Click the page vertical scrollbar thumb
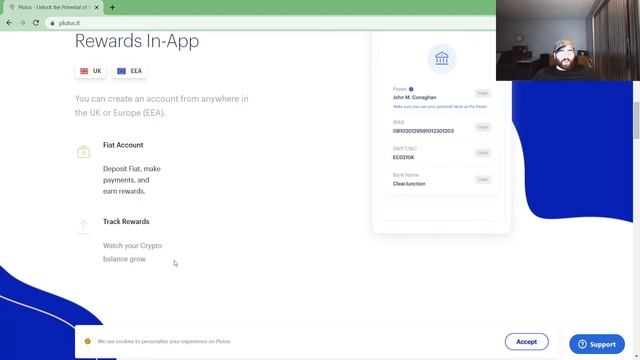 [636, 120]
